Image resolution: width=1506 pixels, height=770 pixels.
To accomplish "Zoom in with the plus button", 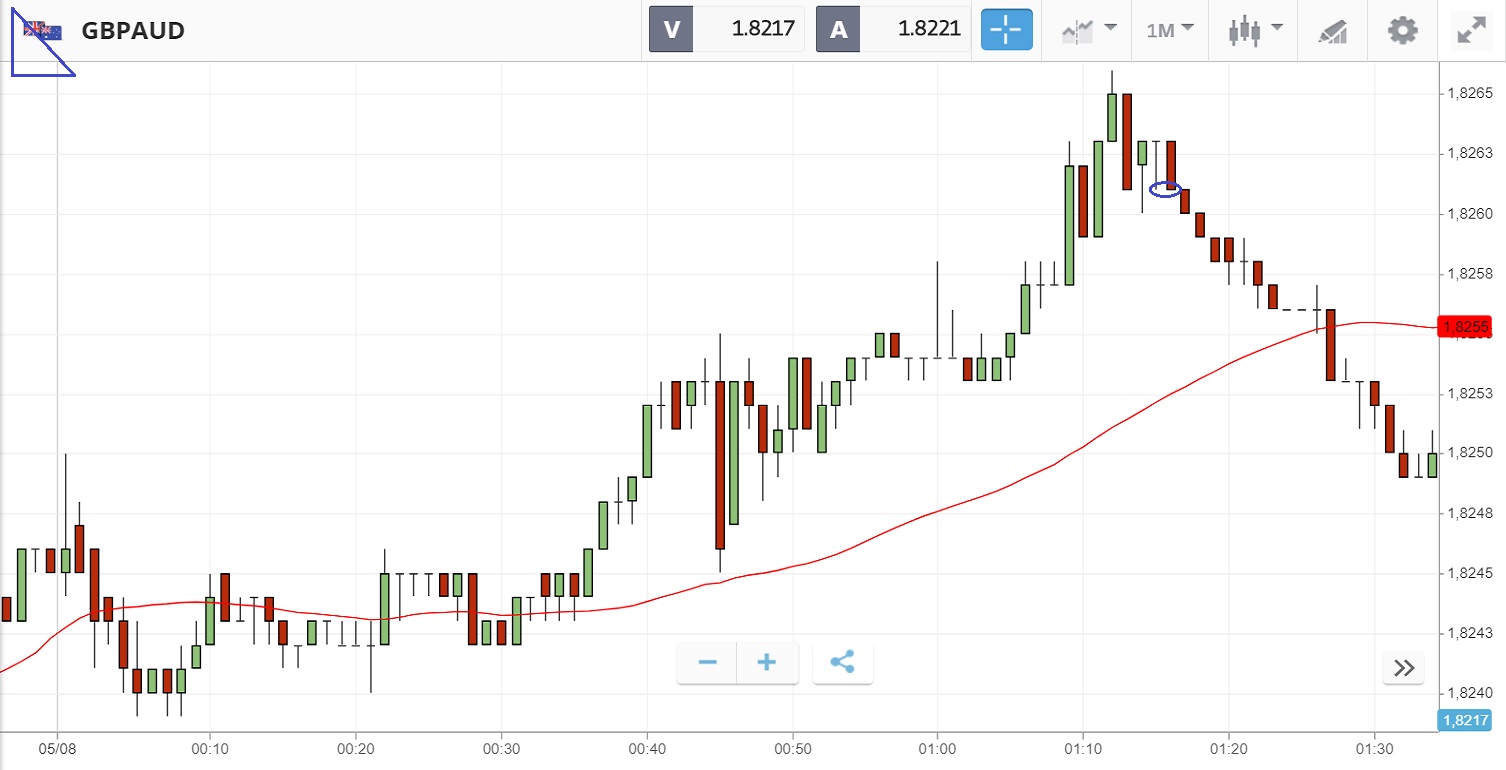I will click(x=767, y=662).
